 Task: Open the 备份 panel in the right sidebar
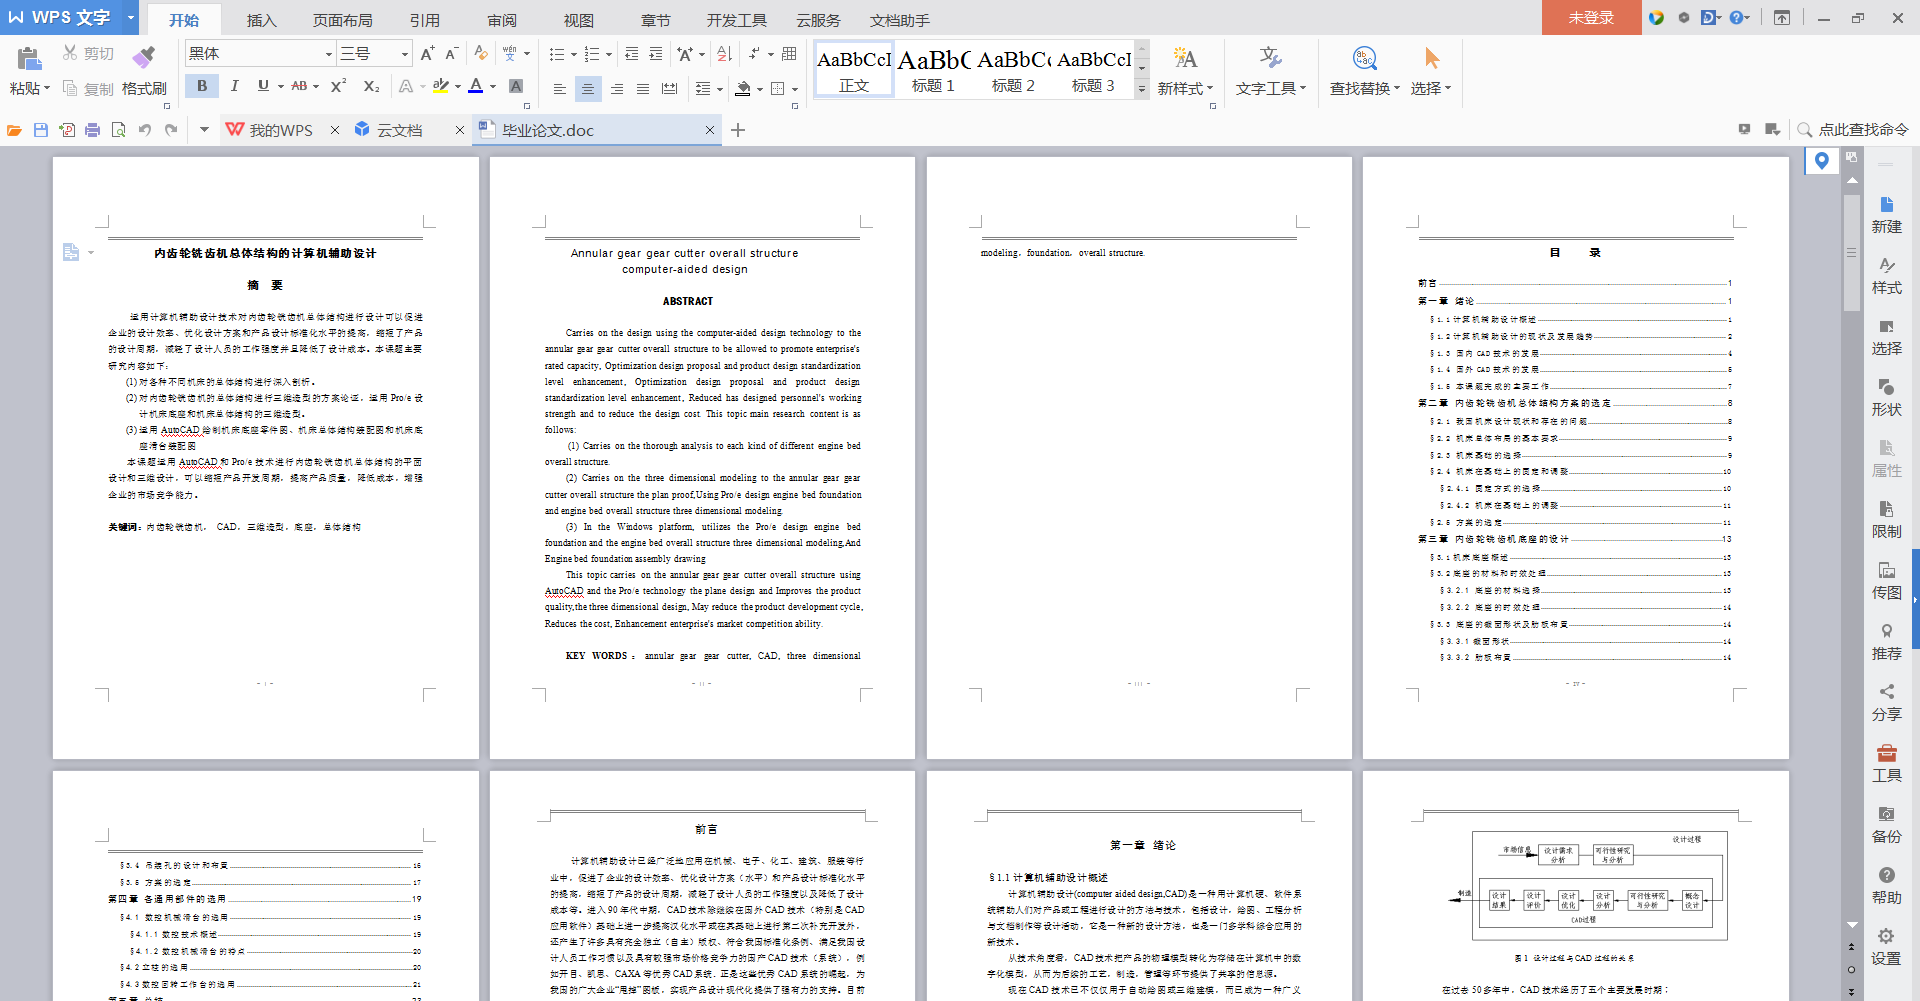tap(1886, 825)
